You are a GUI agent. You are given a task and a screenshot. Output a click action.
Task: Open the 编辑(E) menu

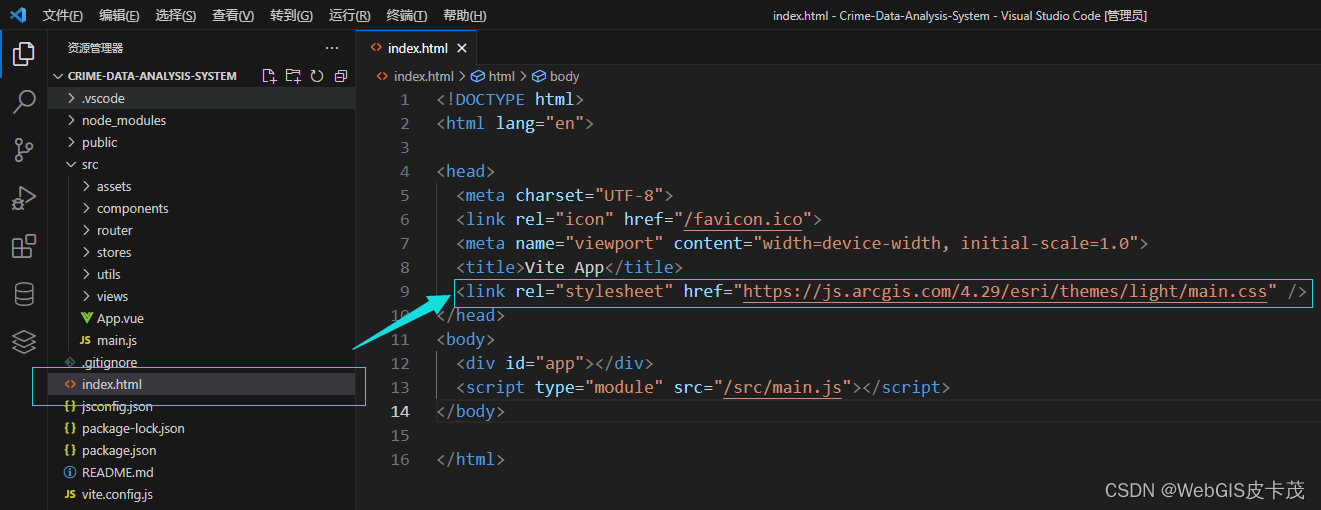coord(120,16)
